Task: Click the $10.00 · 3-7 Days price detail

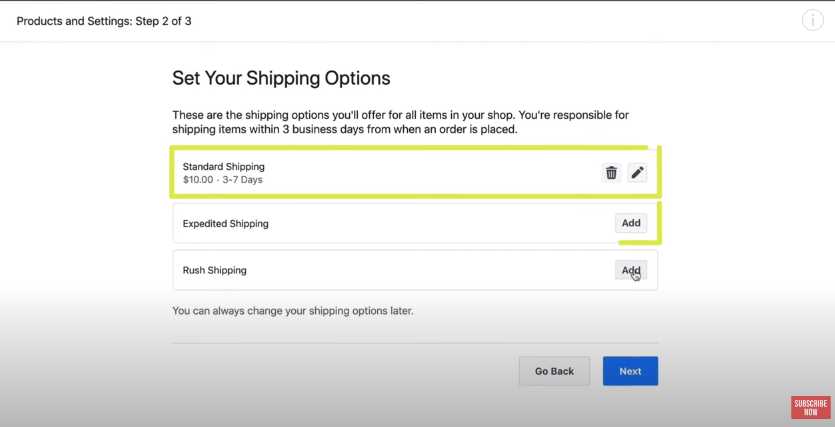Action: (223, 180)
